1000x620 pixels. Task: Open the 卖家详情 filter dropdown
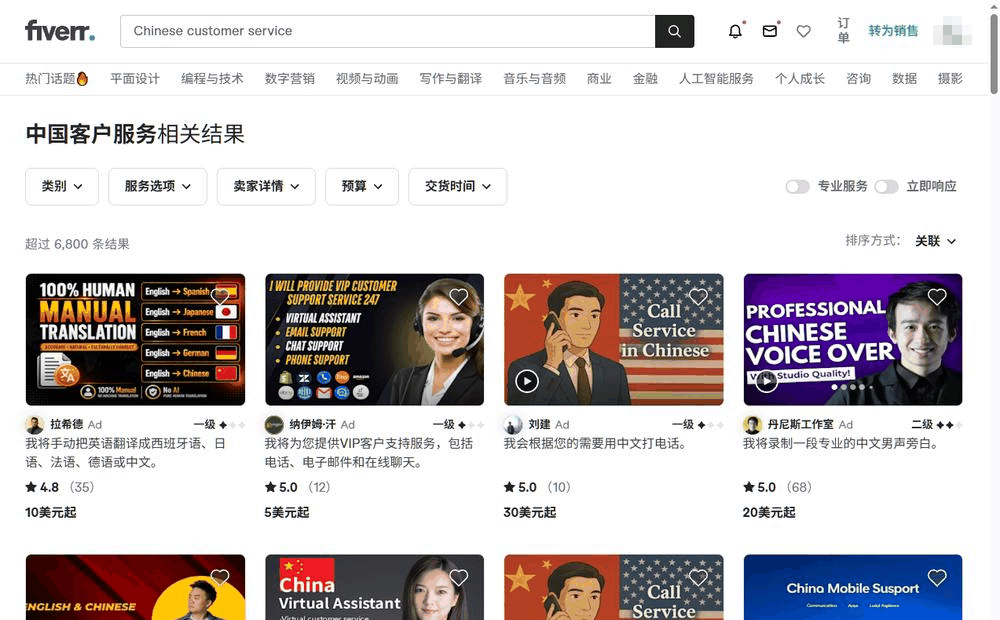pos(266,186)
